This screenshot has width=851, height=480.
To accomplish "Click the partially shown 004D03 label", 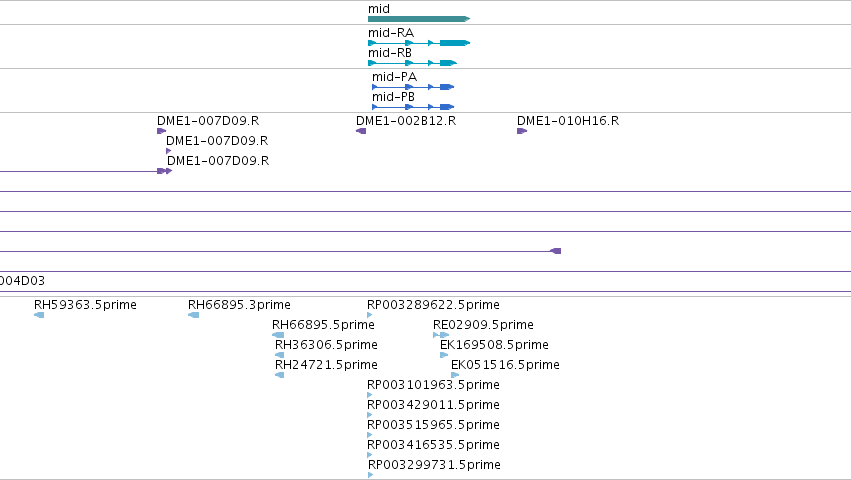I will tap(22, 281).
